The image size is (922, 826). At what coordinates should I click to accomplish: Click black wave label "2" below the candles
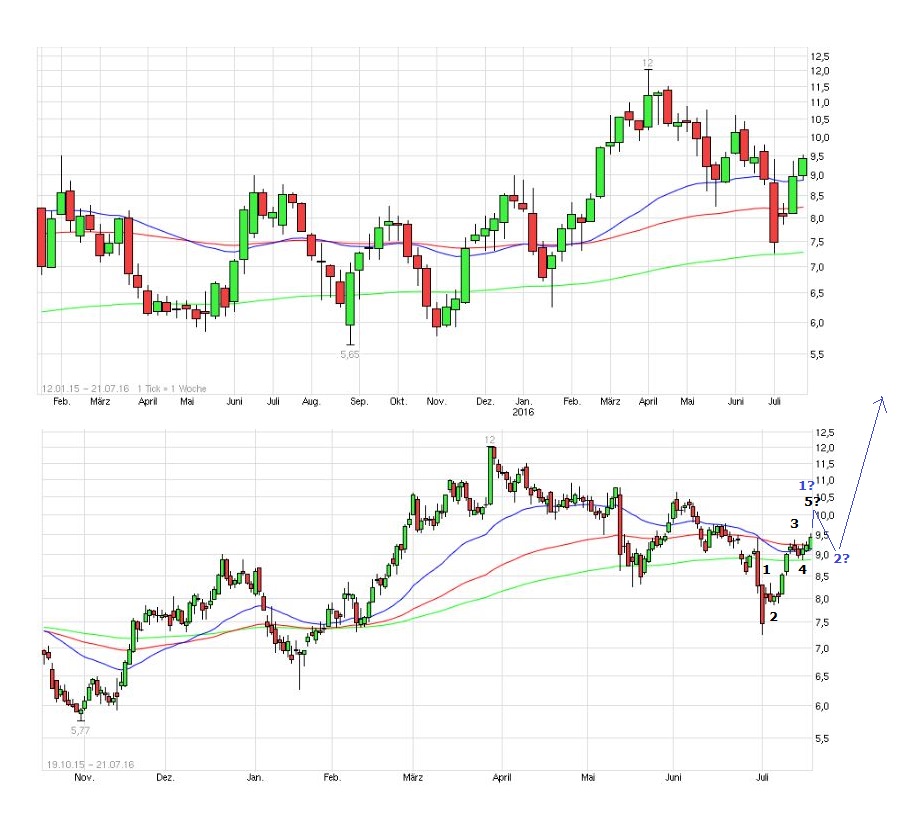coord(773,616)
